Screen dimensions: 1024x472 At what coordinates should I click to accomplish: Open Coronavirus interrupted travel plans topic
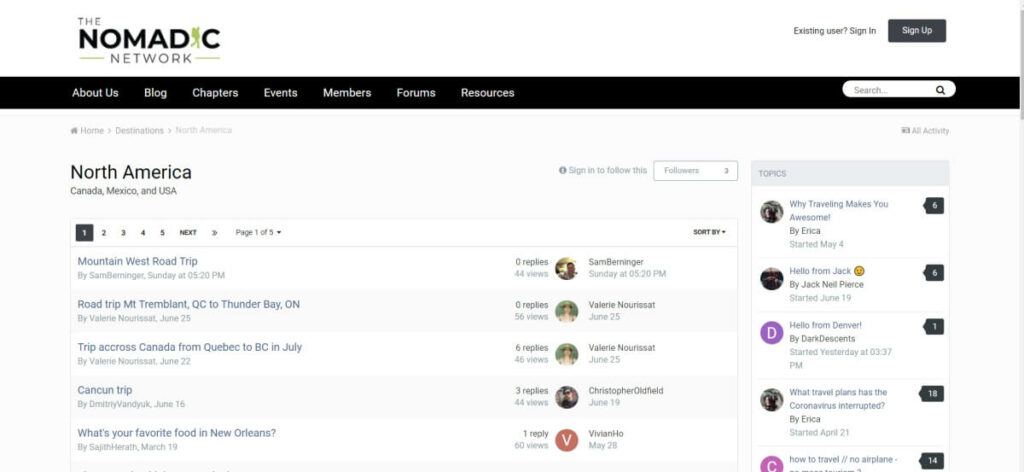pos(838,399)
